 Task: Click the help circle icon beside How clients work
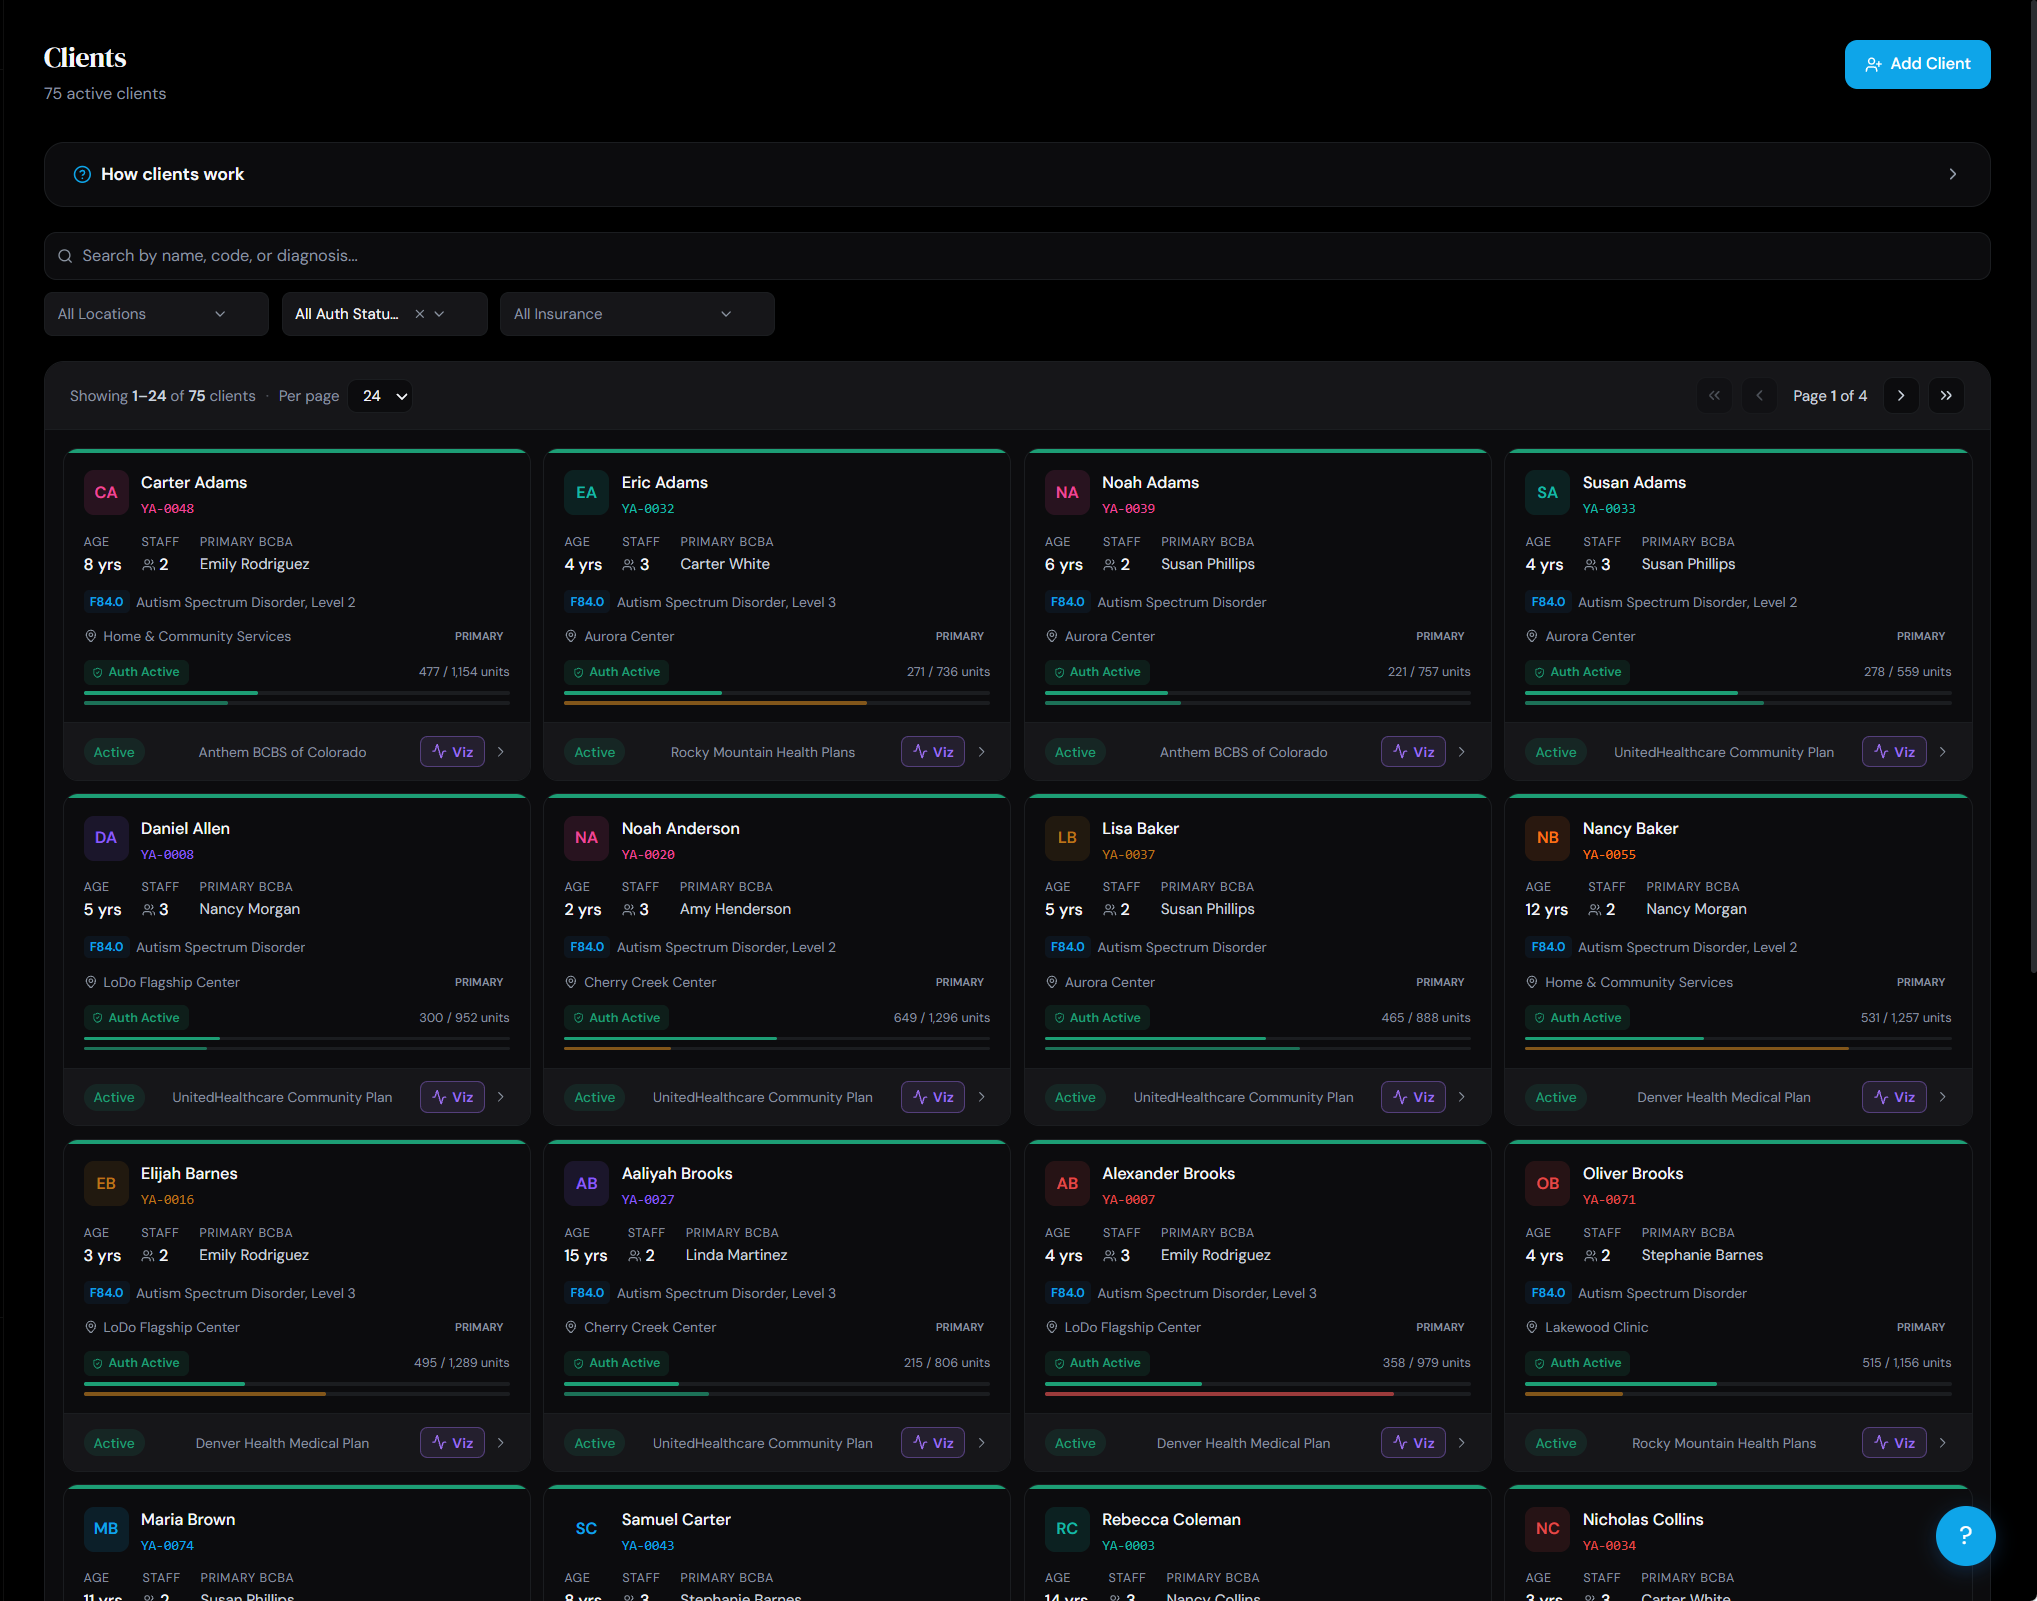pos(82,174)
